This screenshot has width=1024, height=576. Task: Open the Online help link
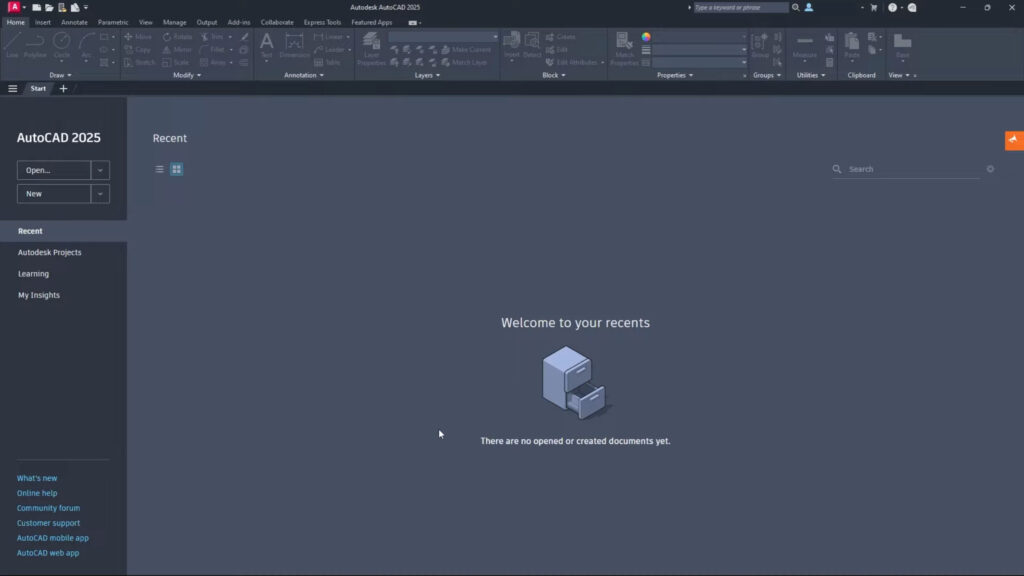click(37, 493)
